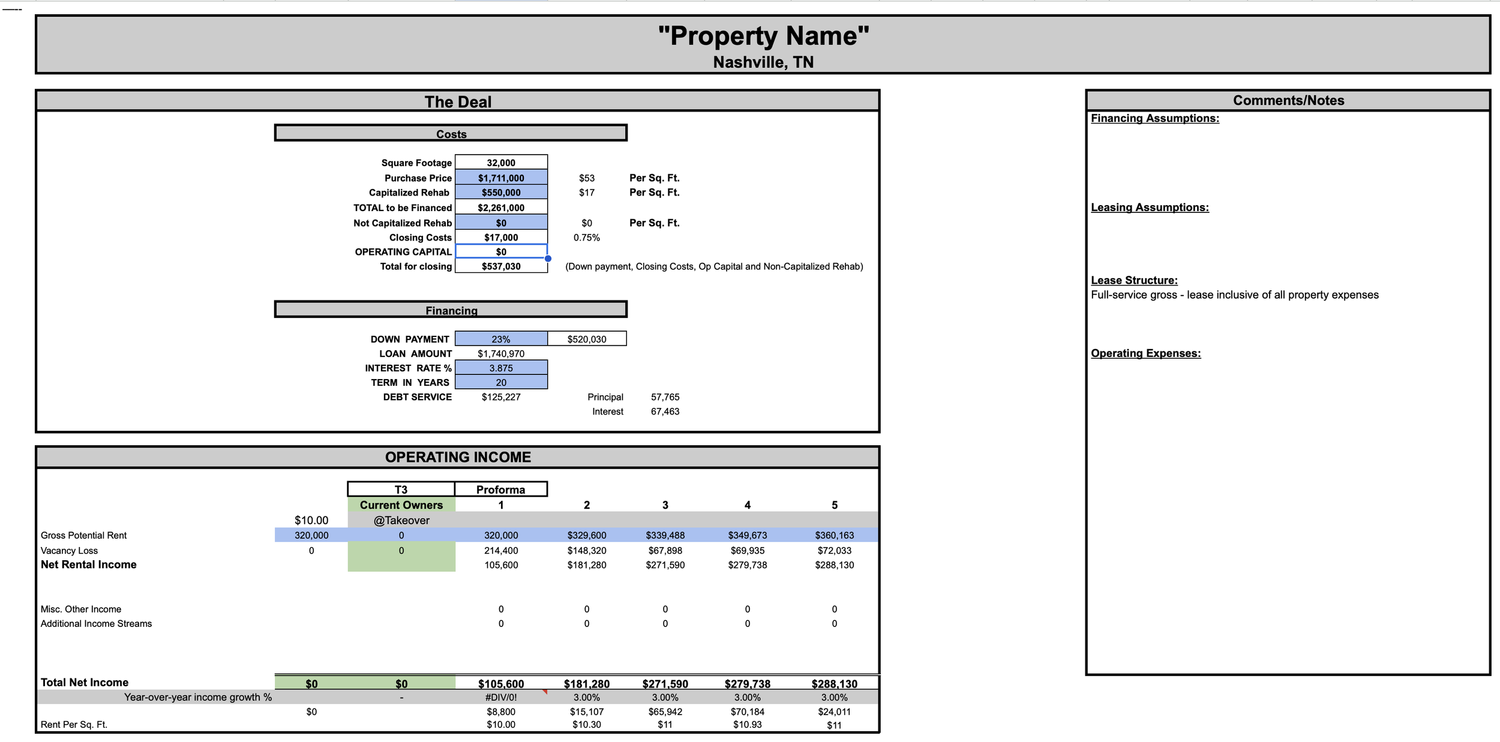Select Year-over-year income growth % label
The image size is (1500, 742).
pos(198,697)
